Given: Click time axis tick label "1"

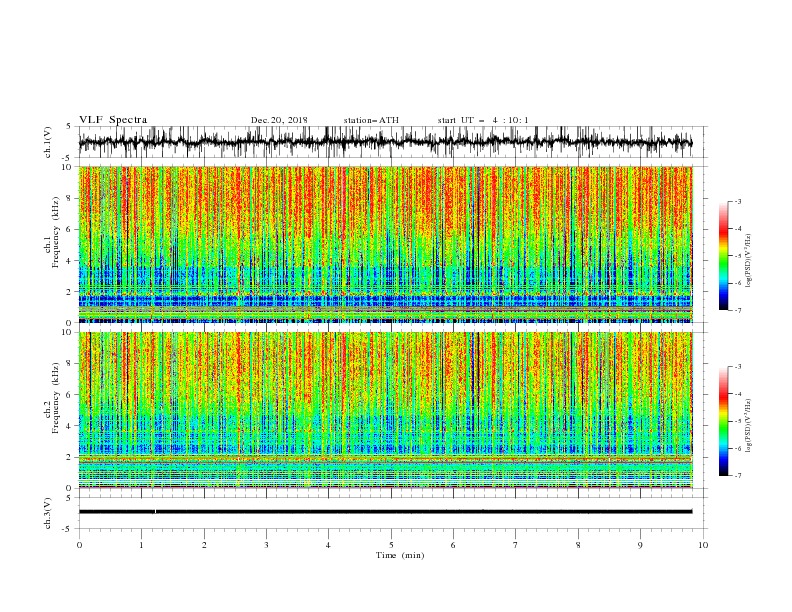Looking at the screenshot, I should [x=141, y=545].
